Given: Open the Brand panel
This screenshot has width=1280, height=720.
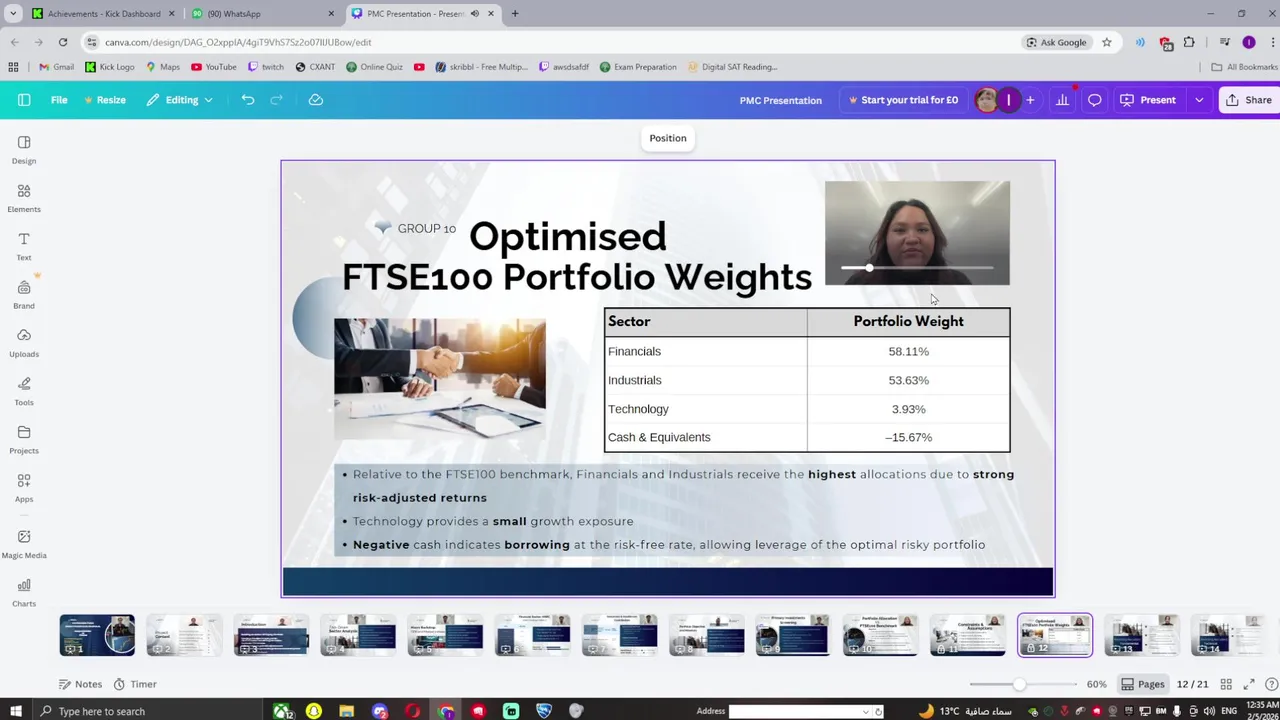Looking at the screenshot, I should tap(24, 294).
